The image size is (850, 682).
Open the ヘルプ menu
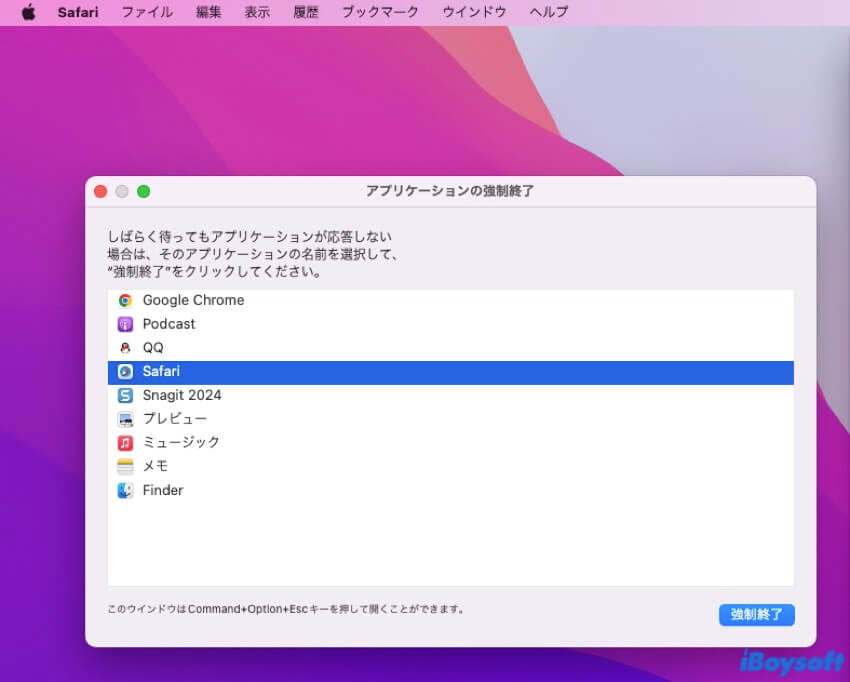546,12
